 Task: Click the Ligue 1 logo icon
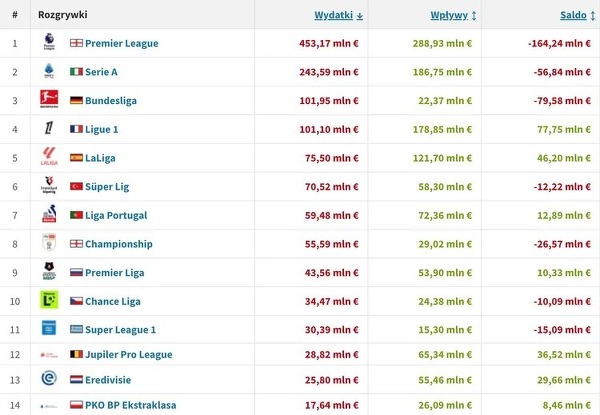coord(48,129)
